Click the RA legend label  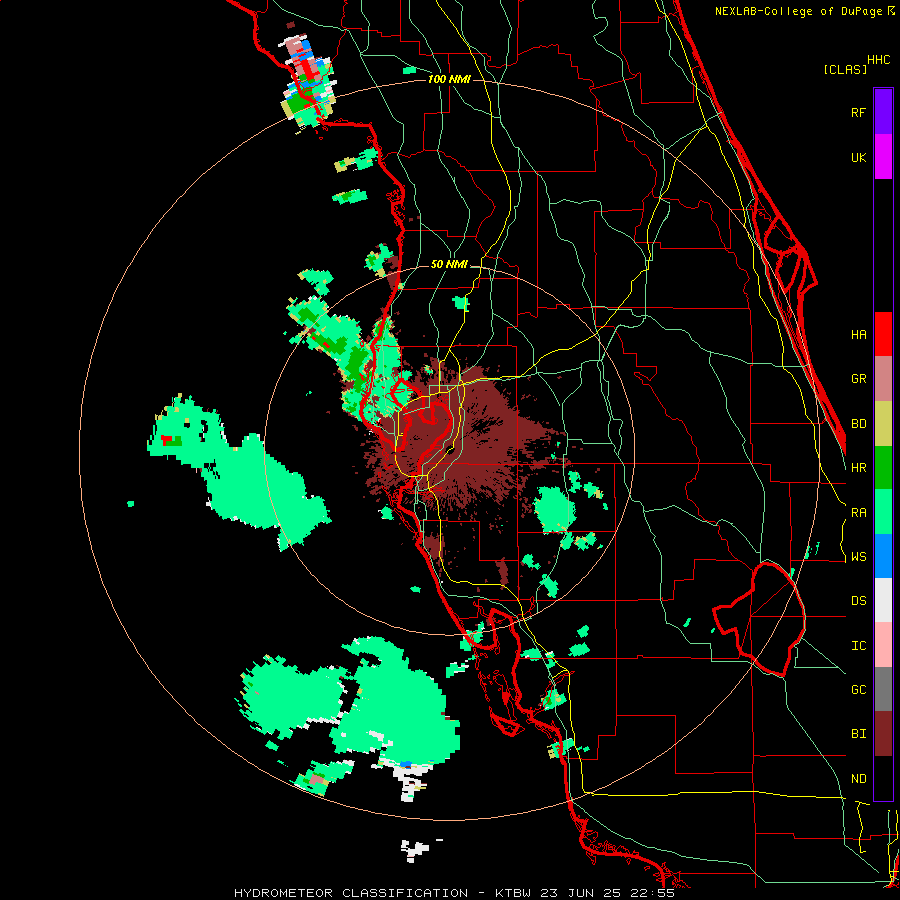tap(858, 513)
